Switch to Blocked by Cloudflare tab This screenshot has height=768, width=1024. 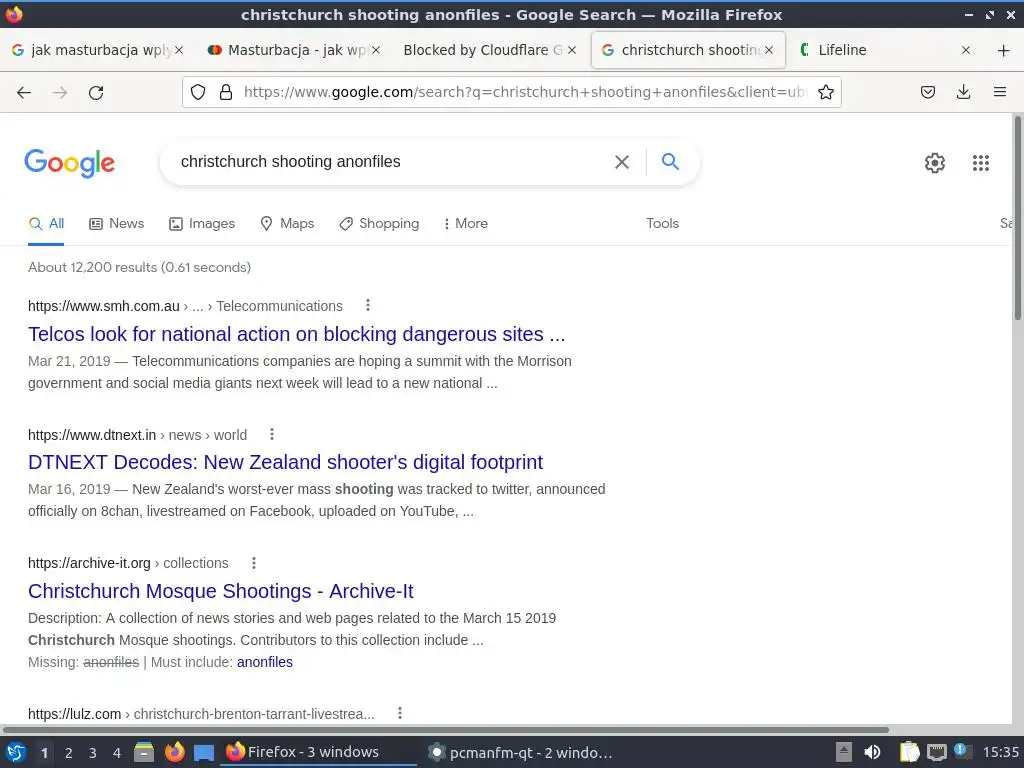pos(489,50)
